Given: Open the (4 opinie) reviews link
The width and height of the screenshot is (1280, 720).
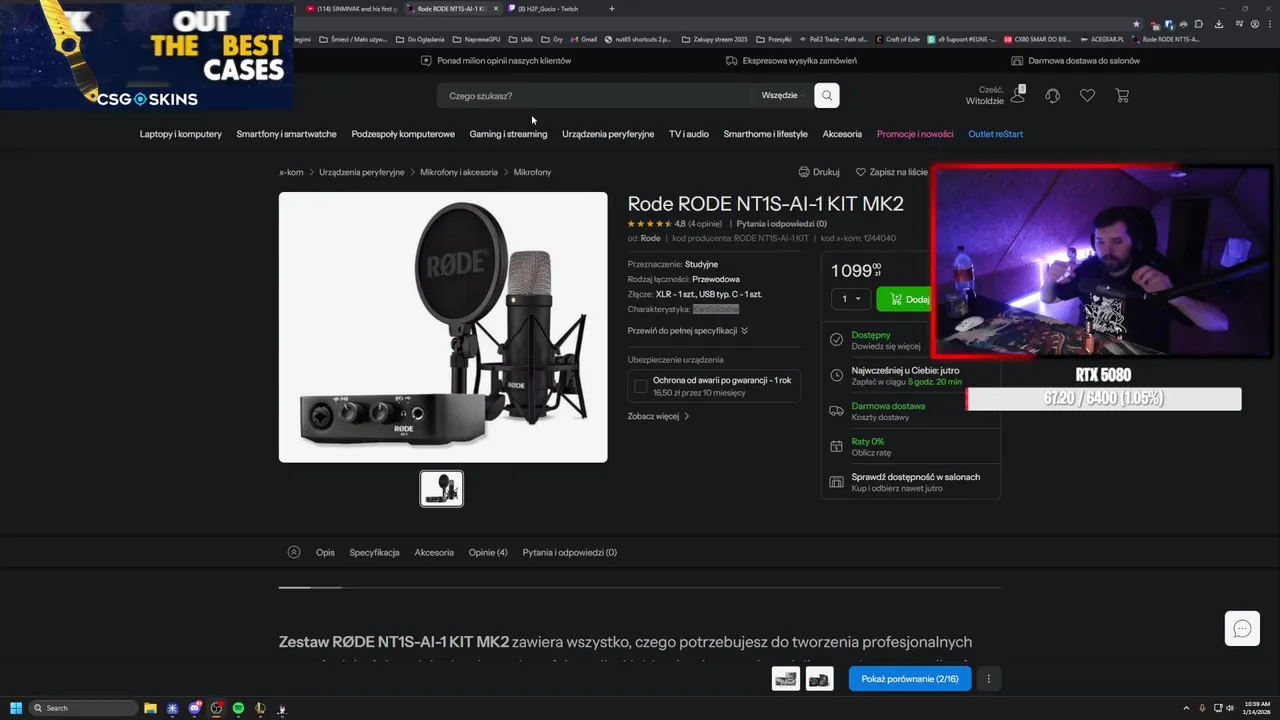Looking at the screenshot, I should pos(705,224).
